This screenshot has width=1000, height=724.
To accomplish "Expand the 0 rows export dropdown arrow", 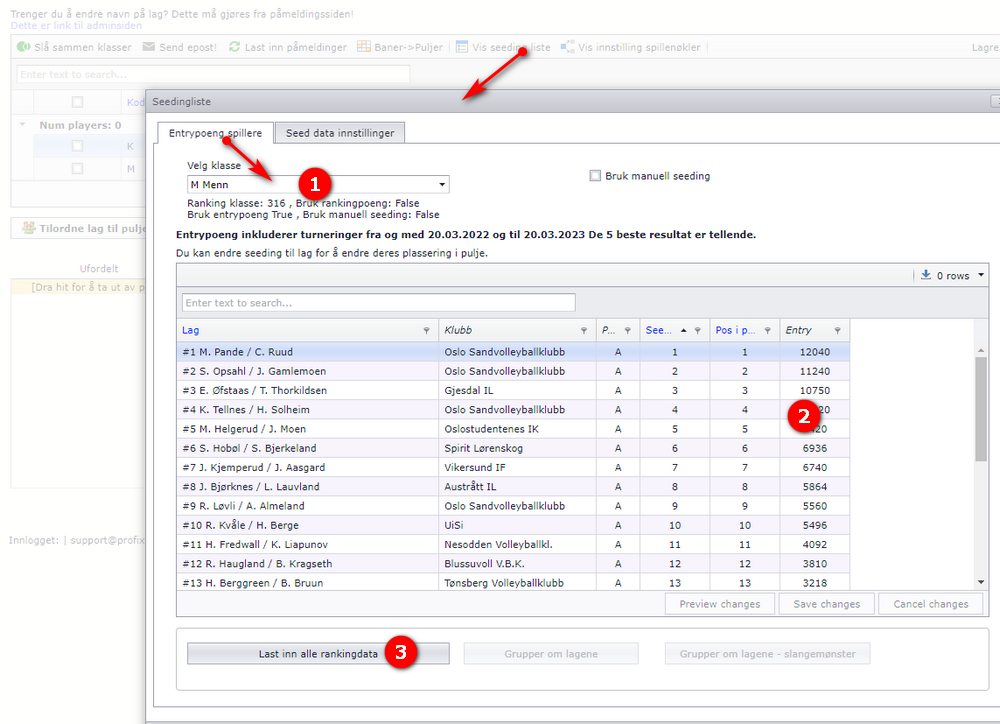I will point(981,275).
